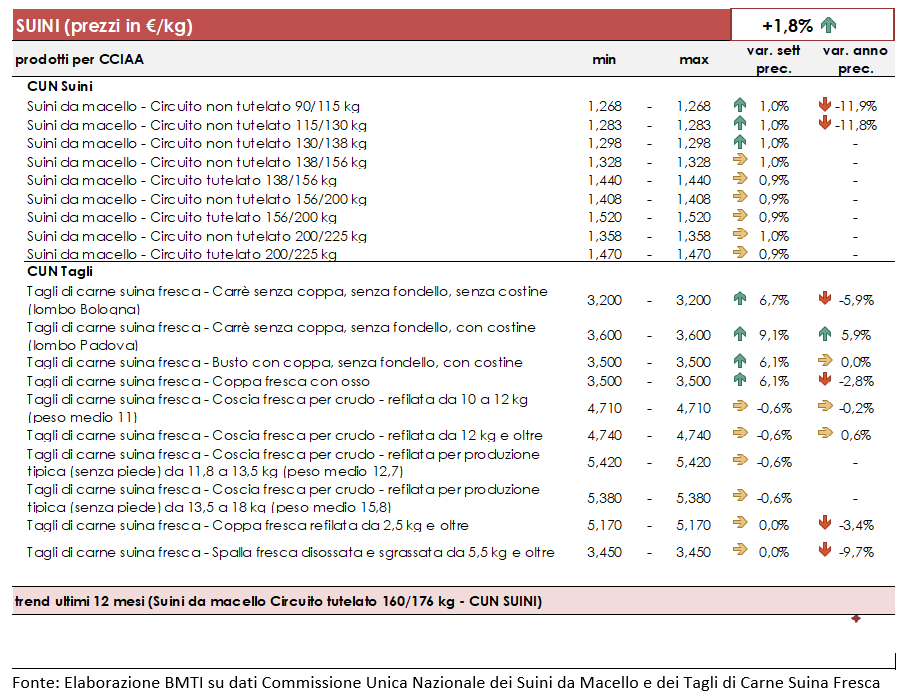Click row label 'Circuito non tutelato 90/115 kg'

point(193,107)
